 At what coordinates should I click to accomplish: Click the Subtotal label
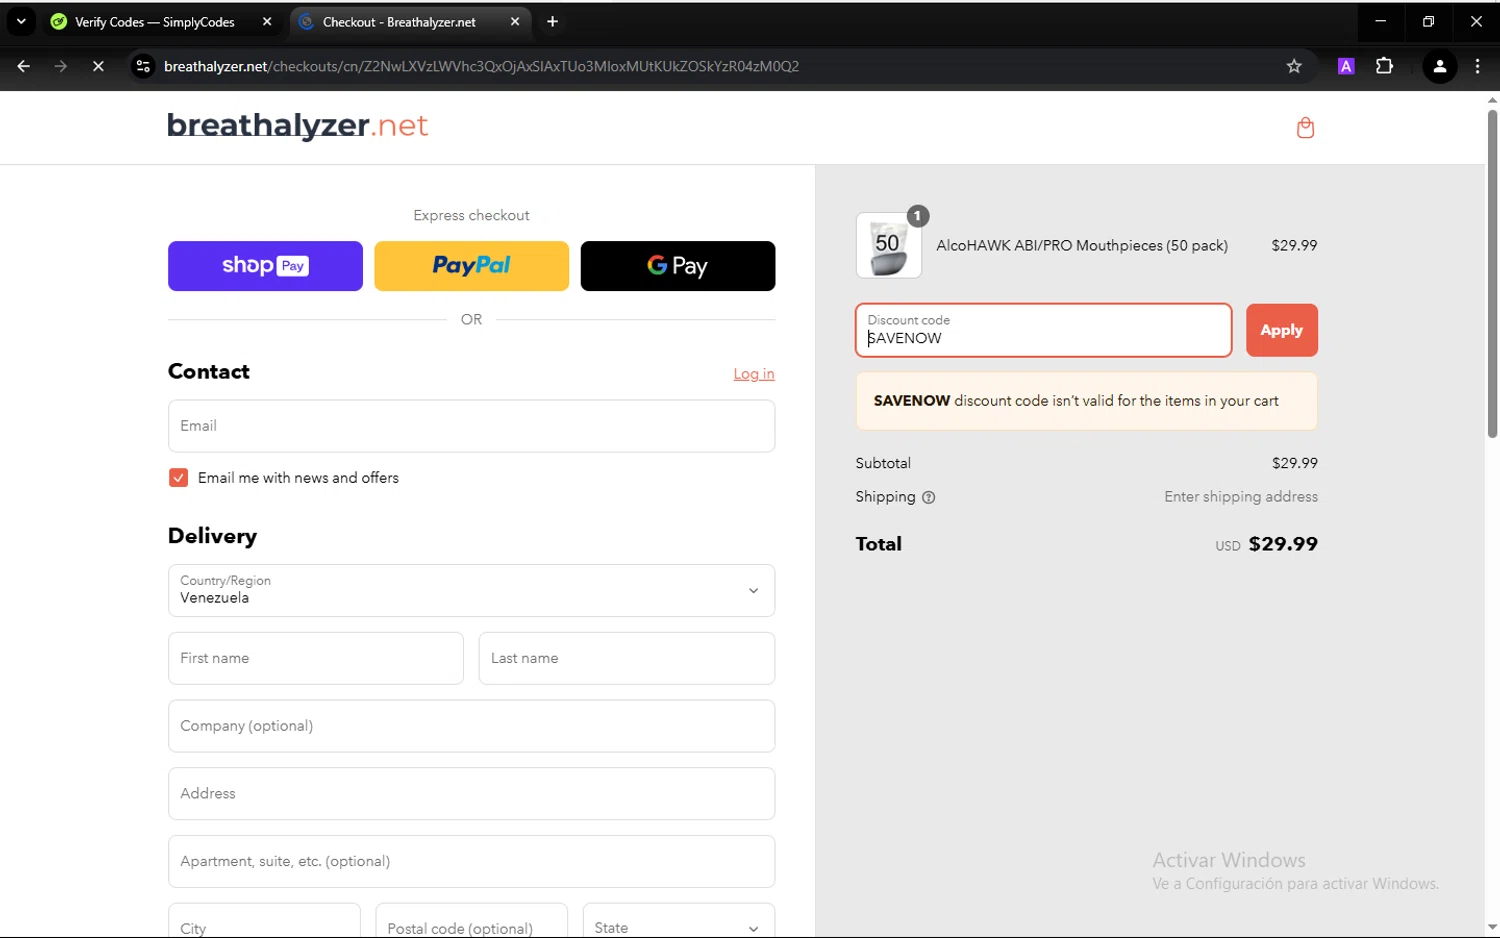(x=883, y=463)
